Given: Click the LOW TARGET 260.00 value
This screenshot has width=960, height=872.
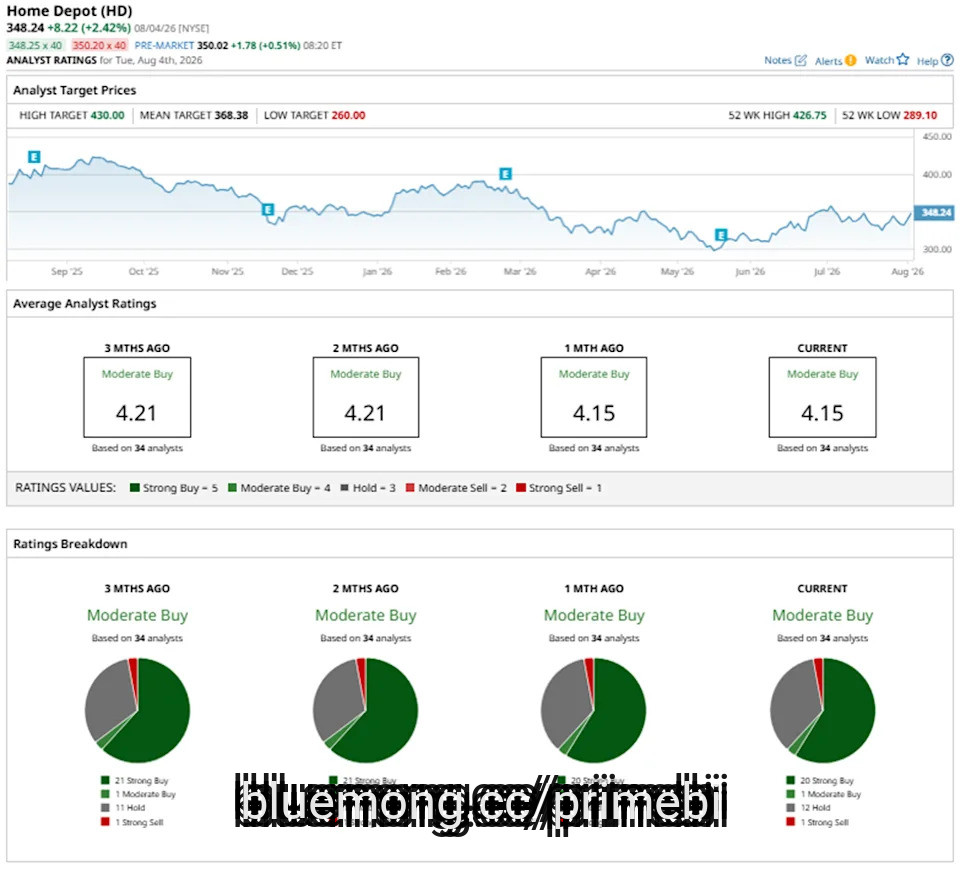Looking at the screenshot, I should coord(348,115).
